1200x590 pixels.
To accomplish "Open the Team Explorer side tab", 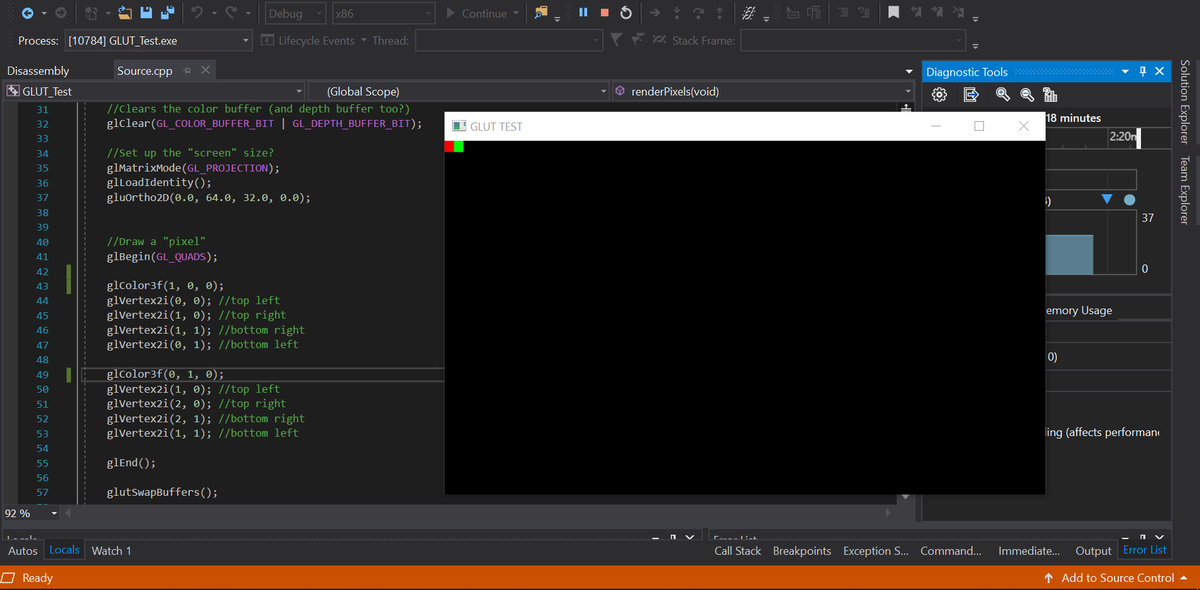I will click(x=1185, y=189).
